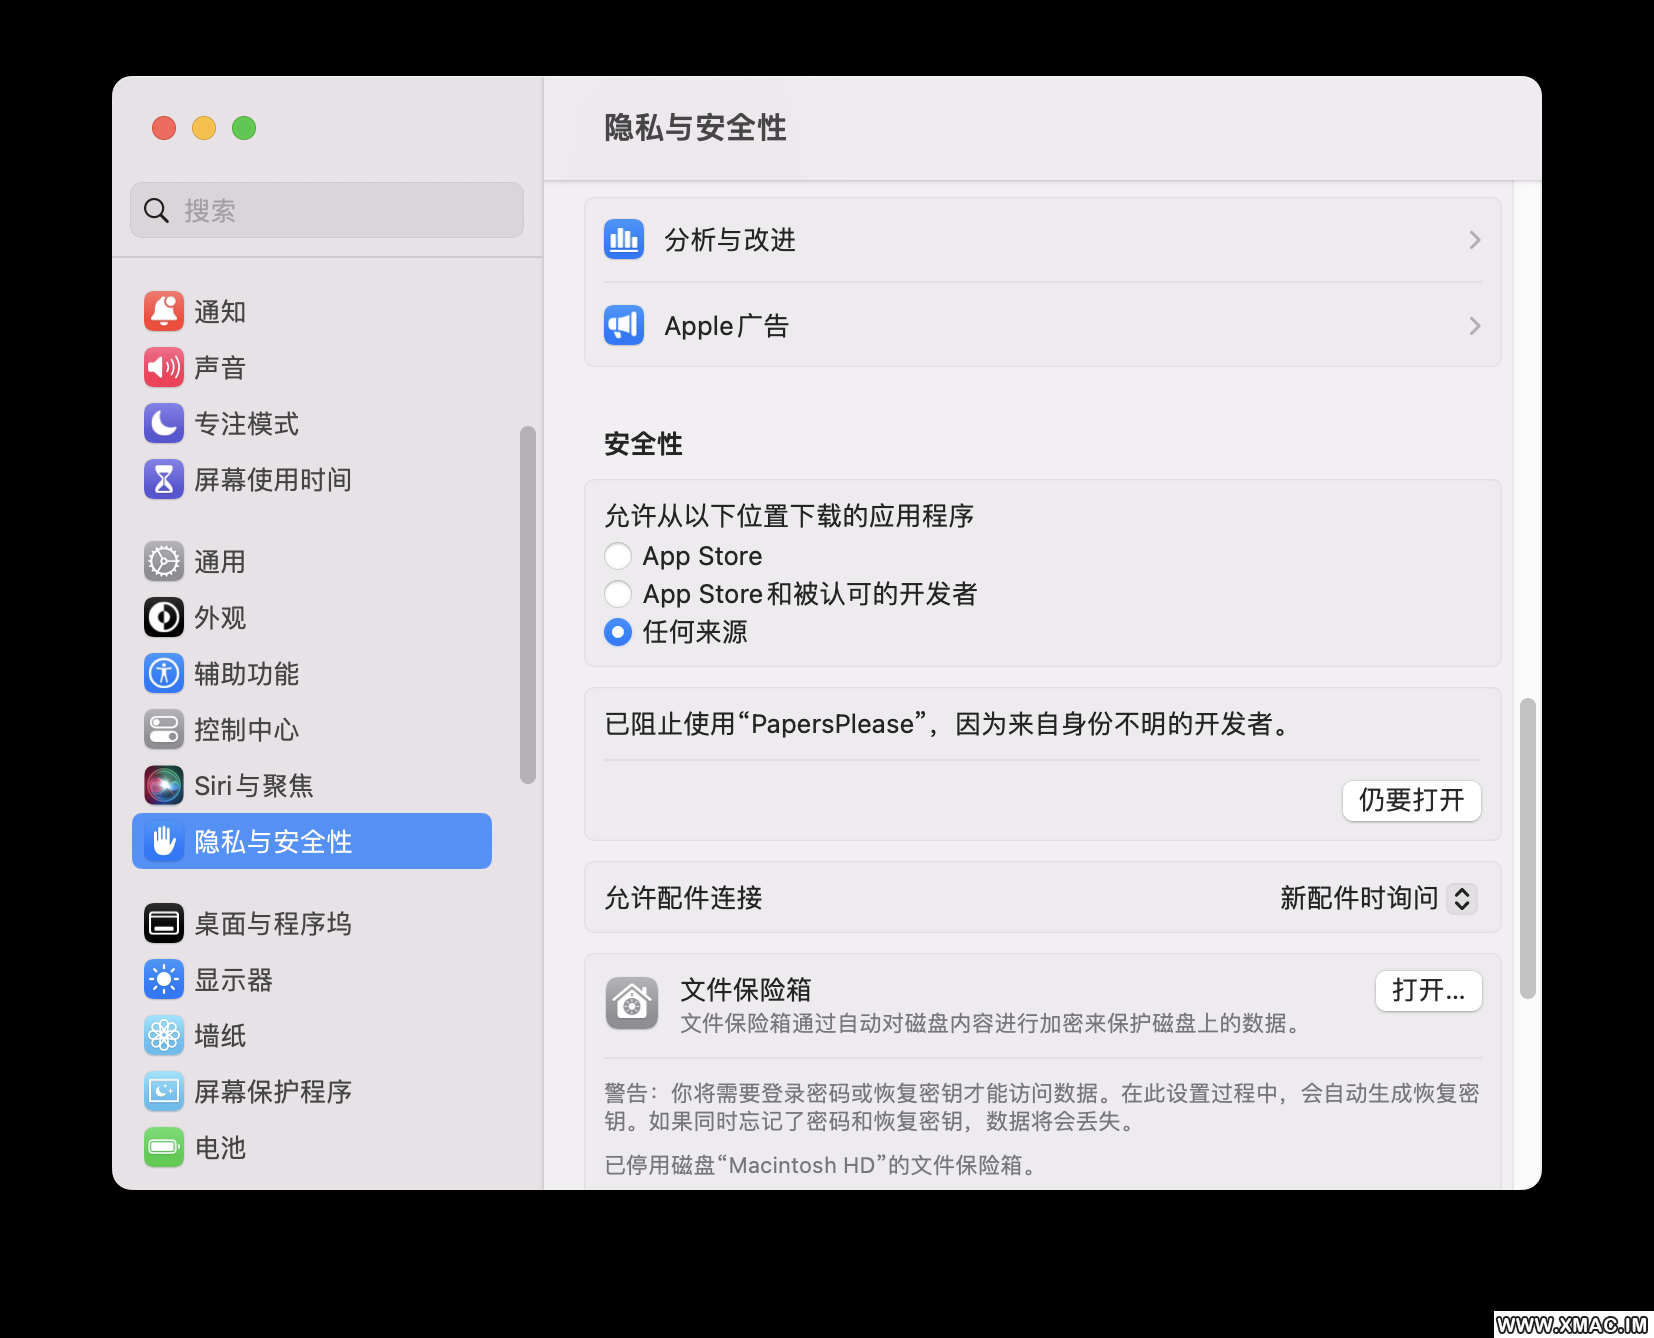Click the PapersPlease blocked message text

click(949, 723)
